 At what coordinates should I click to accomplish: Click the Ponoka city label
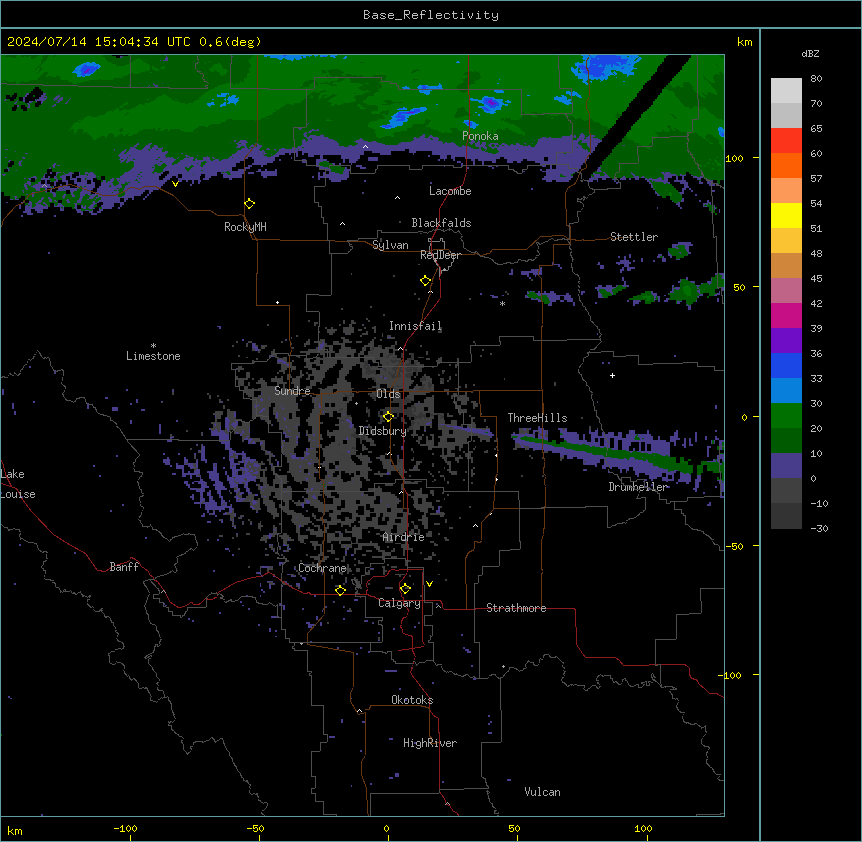(x=480, y=136)
